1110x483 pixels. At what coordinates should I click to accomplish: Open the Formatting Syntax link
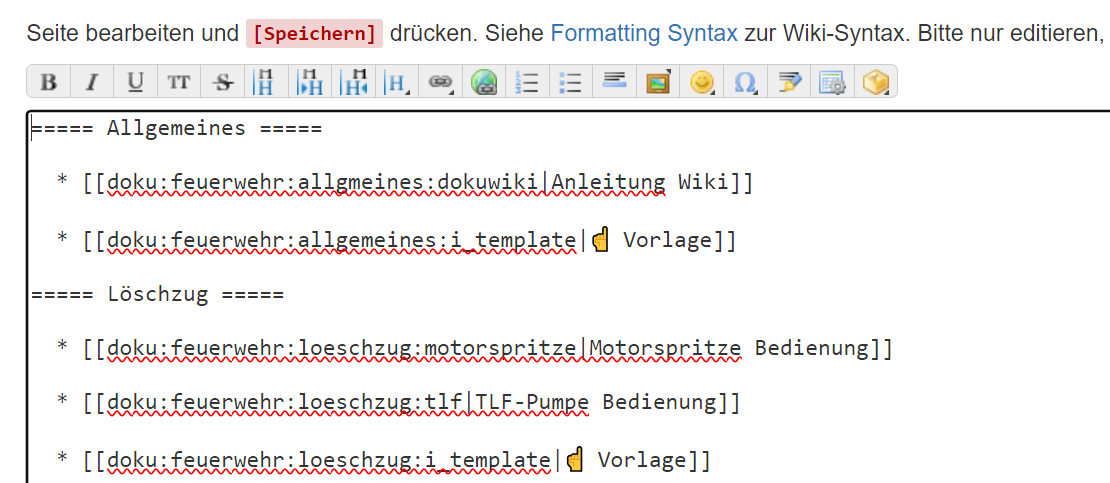(644, 33)
